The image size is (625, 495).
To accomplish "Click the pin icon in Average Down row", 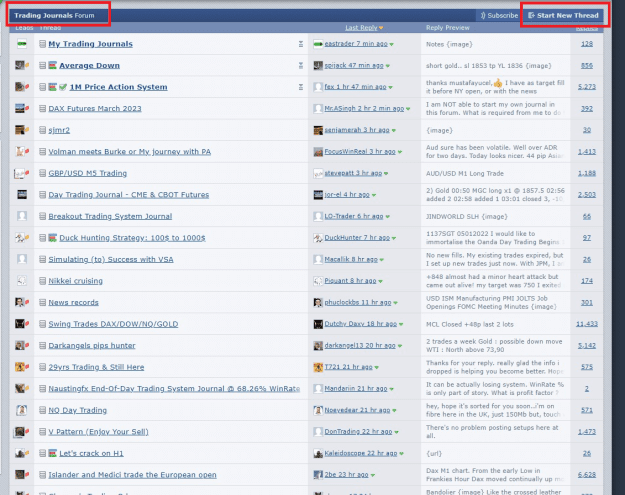I will [301, 65].
